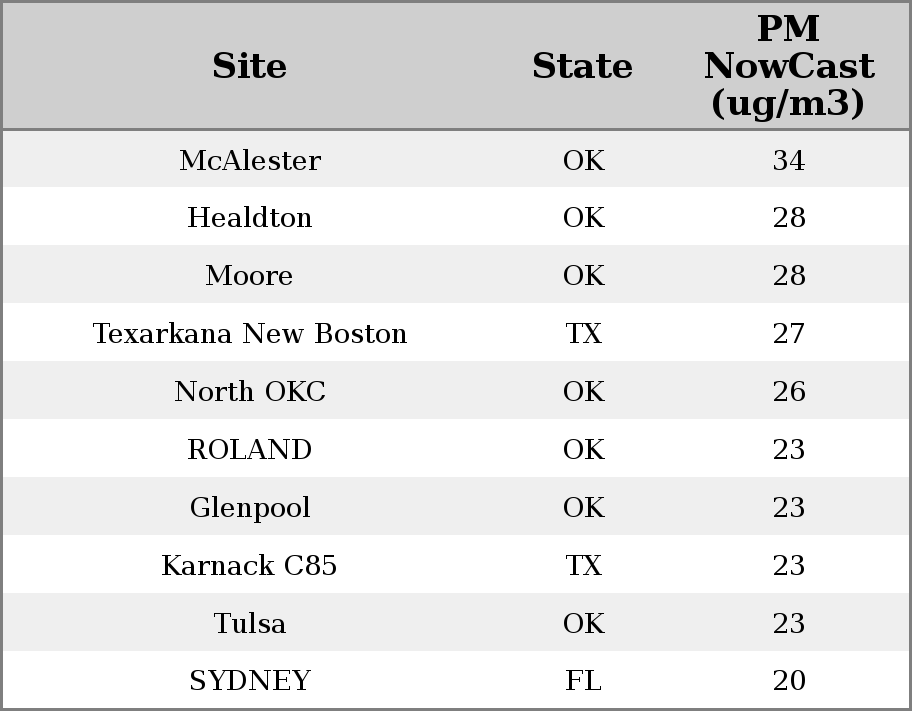Image resolution: width=912 pixels, height=711 pixels.
Task: Click the Site column header
Action: pos(250,66)
